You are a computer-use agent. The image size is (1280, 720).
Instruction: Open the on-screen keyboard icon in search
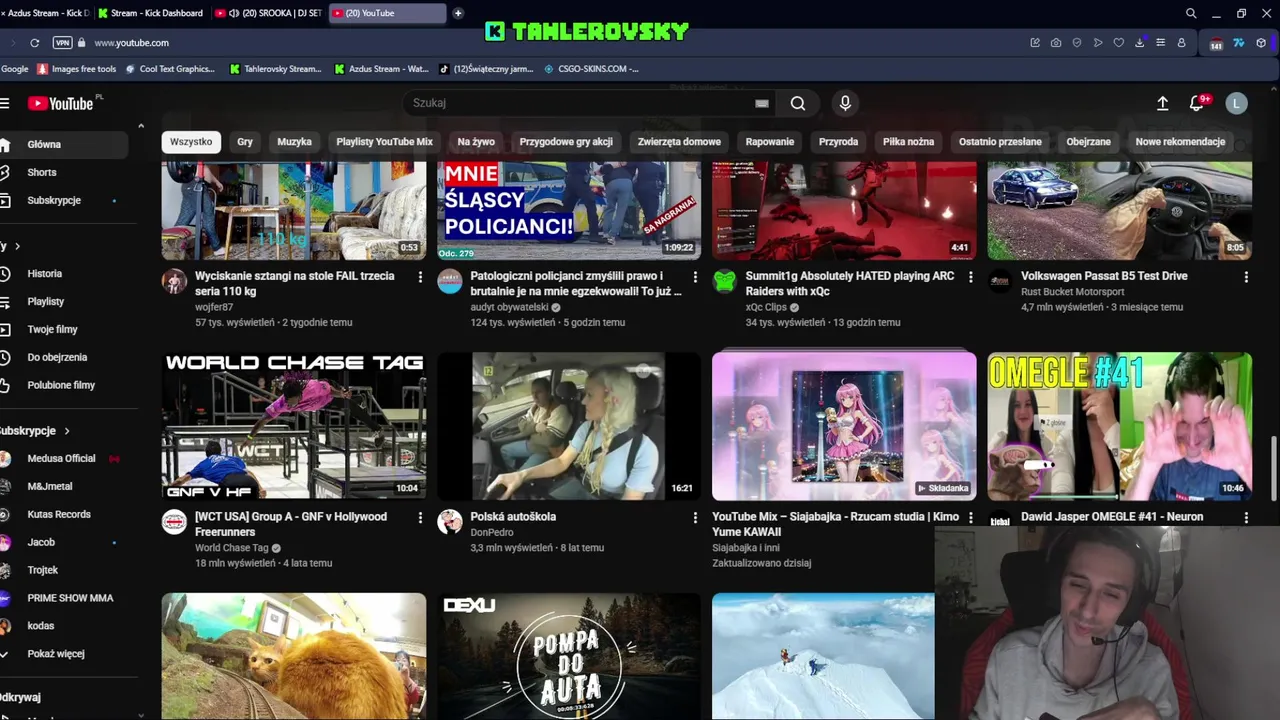point(762,103)
